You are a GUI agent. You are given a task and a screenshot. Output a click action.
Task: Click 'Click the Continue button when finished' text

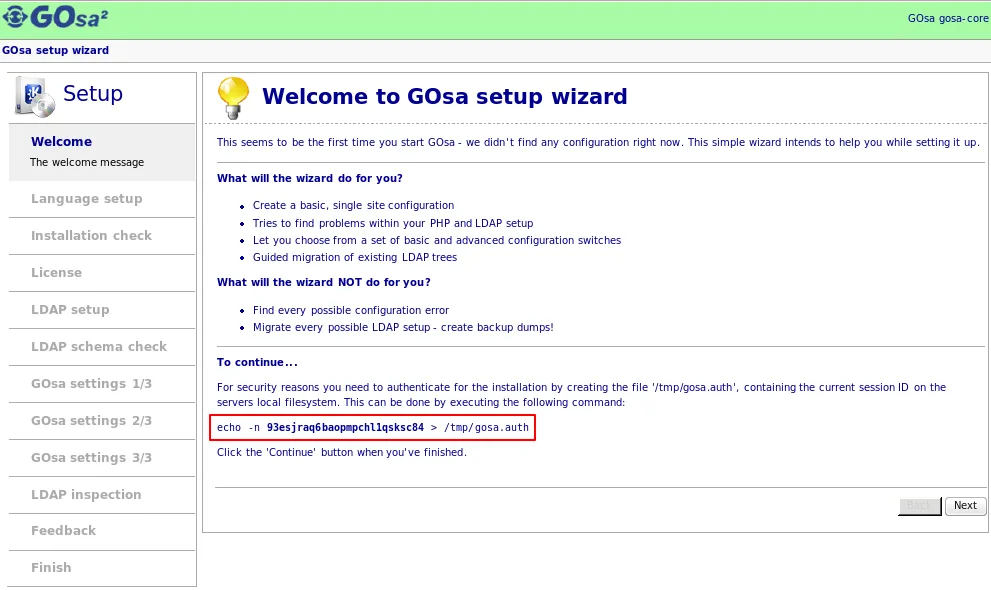point(342,452)
